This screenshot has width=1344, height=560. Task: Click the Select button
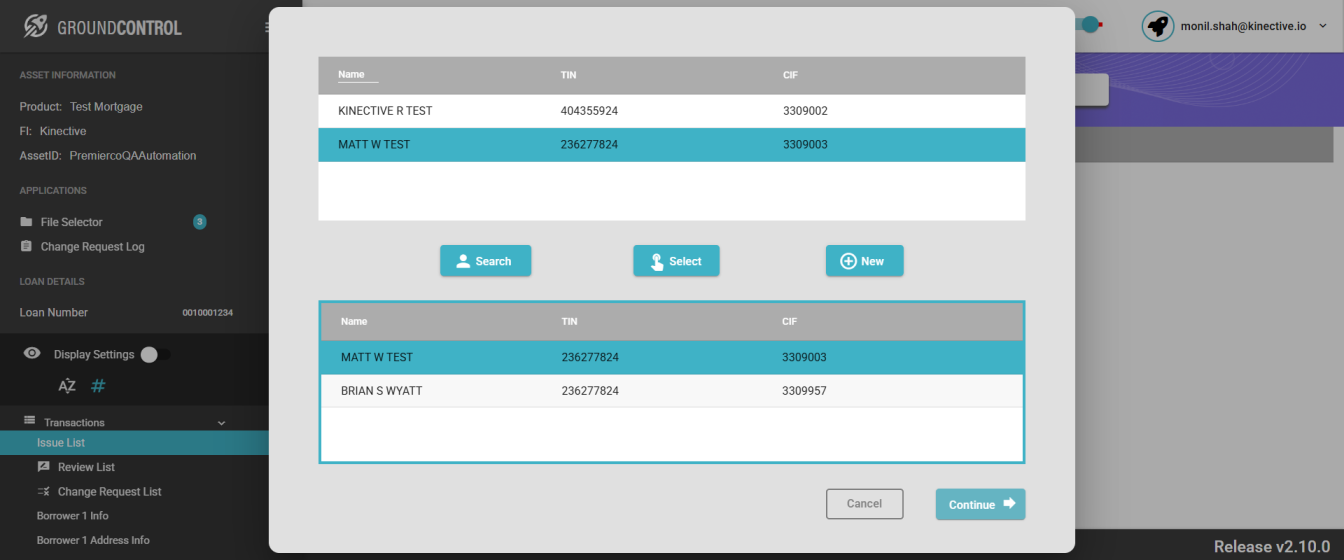676,261
